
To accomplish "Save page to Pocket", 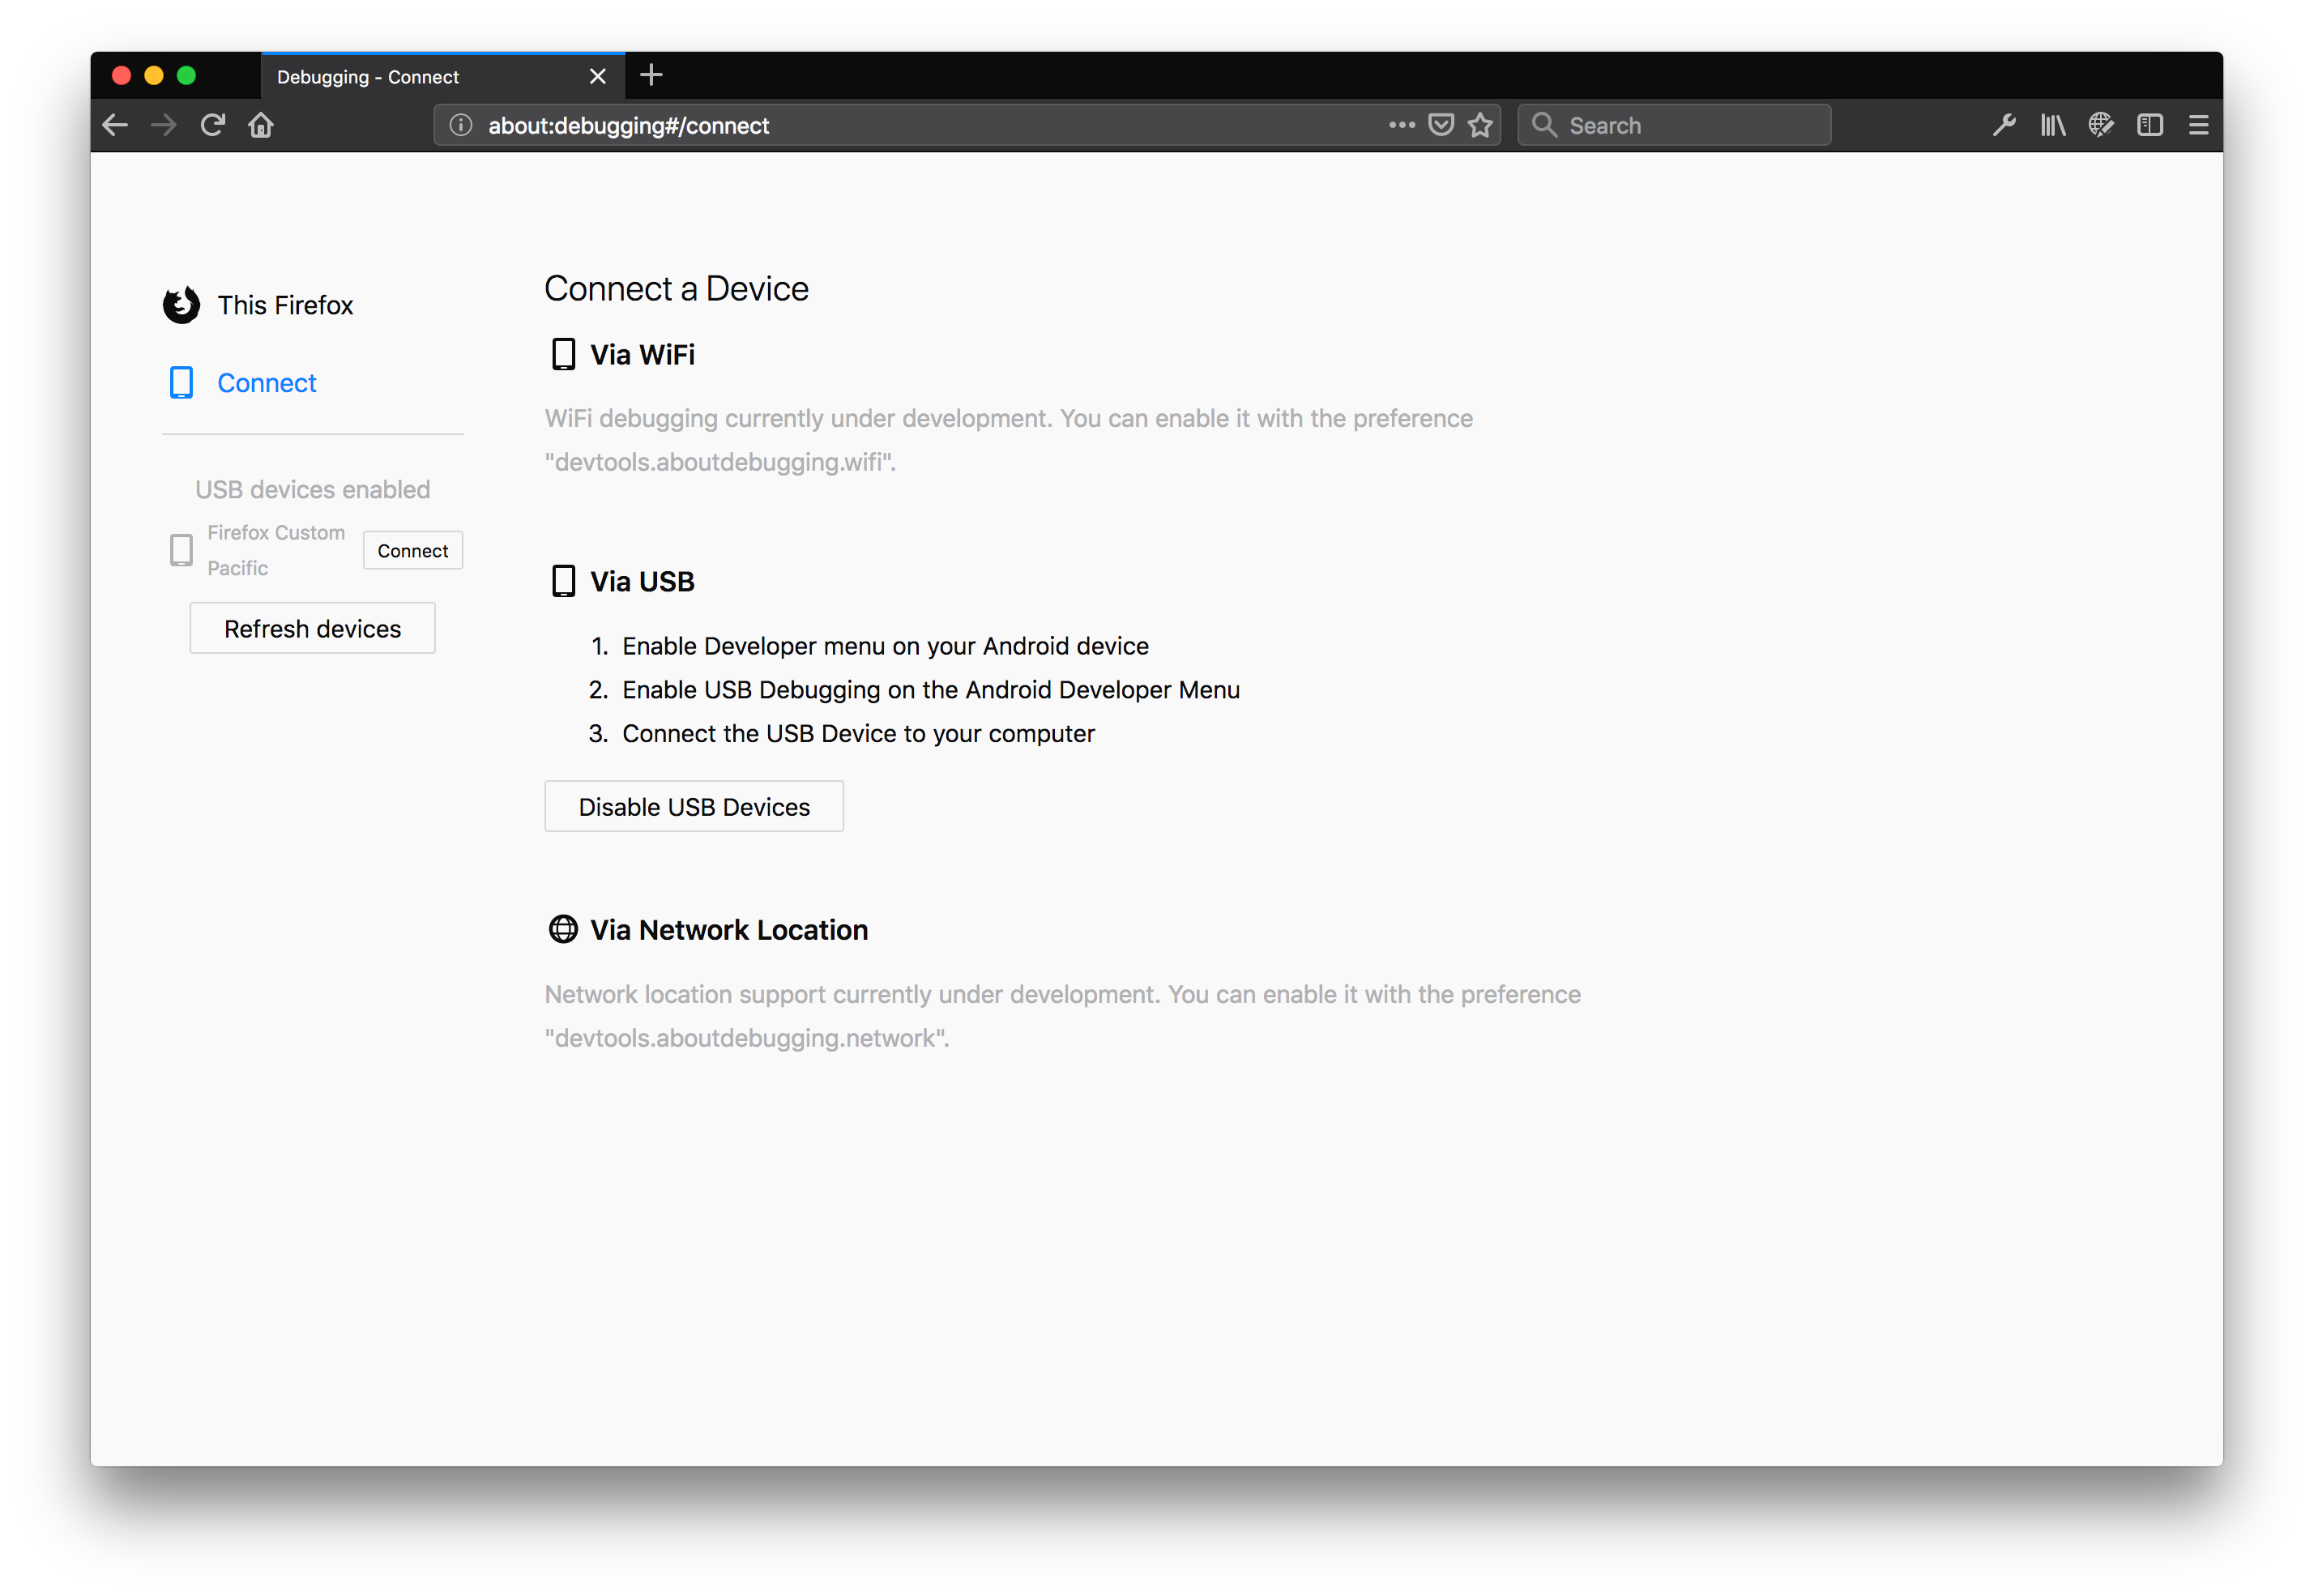I will coord(1441,125).
